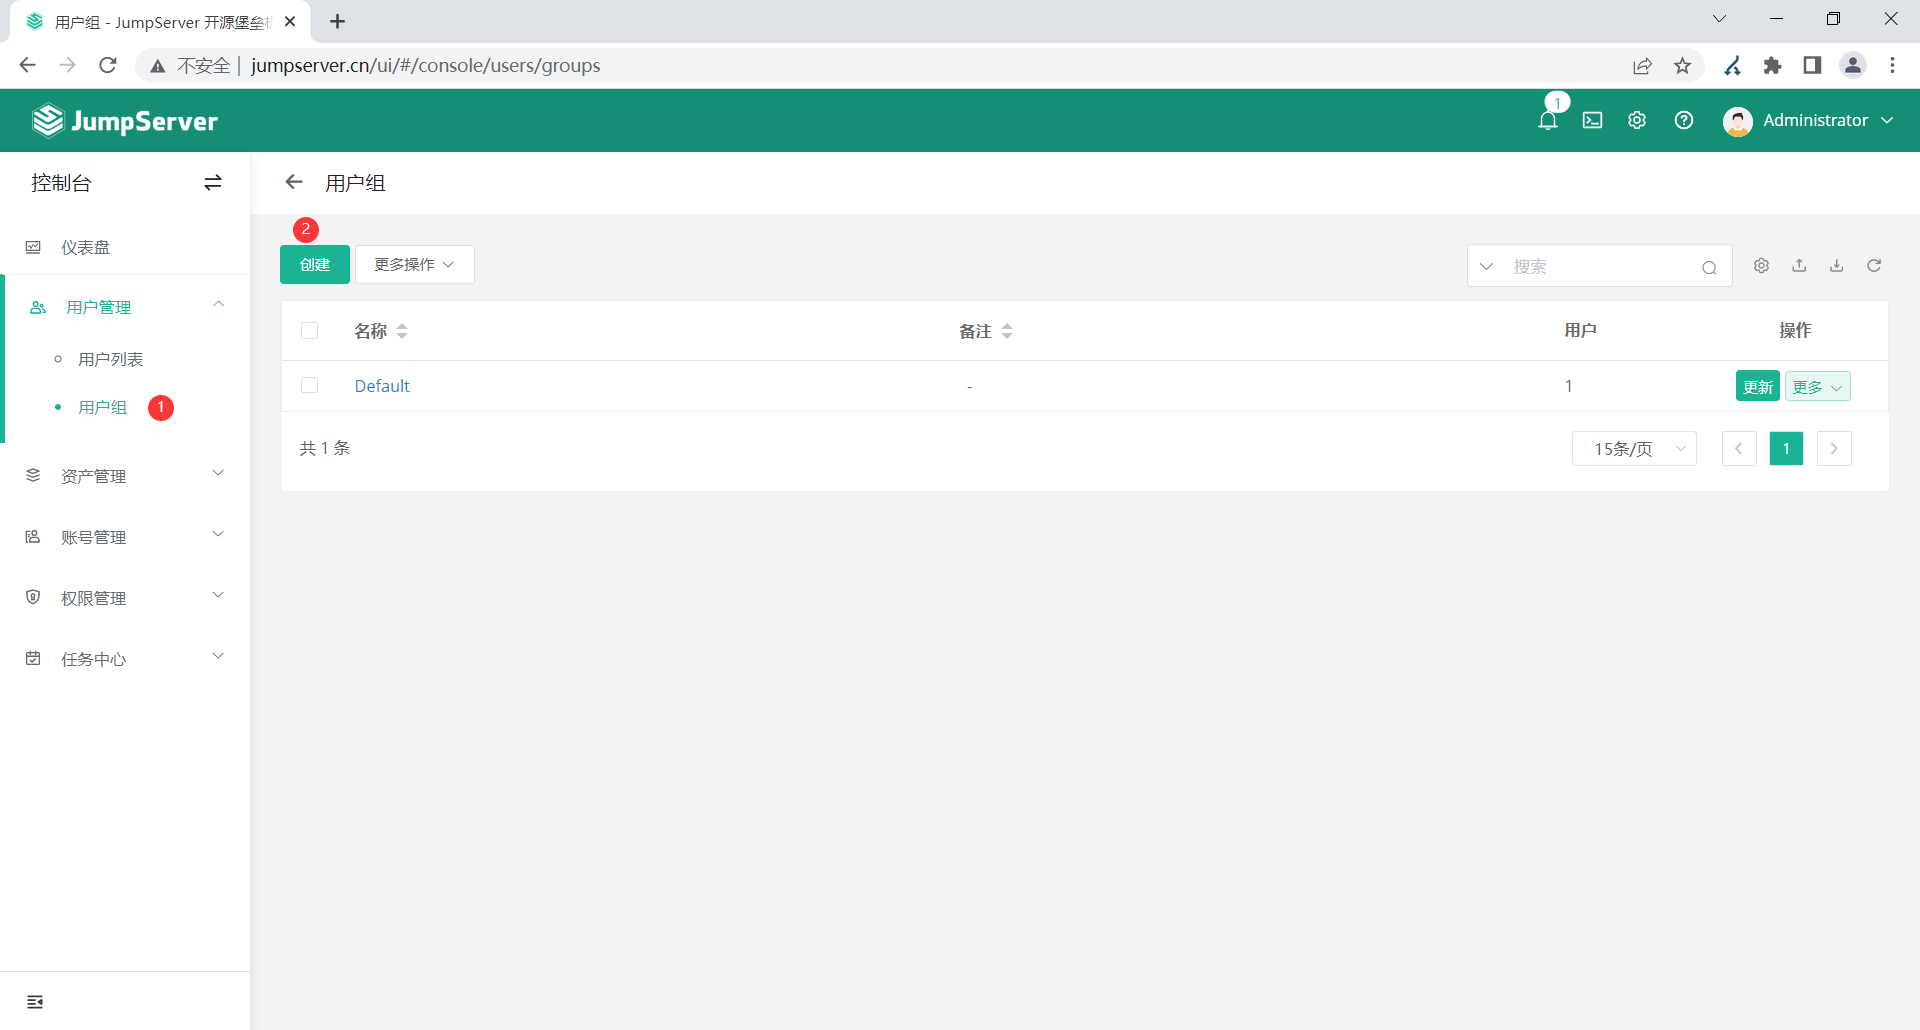Screen dimensions: 1920x1030
Task: Click the import upload icon
Action: coord(1799,266)
